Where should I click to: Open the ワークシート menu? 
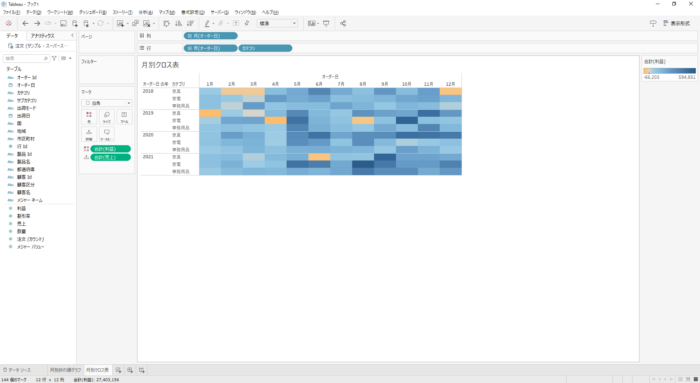click(x=60, y=12)
